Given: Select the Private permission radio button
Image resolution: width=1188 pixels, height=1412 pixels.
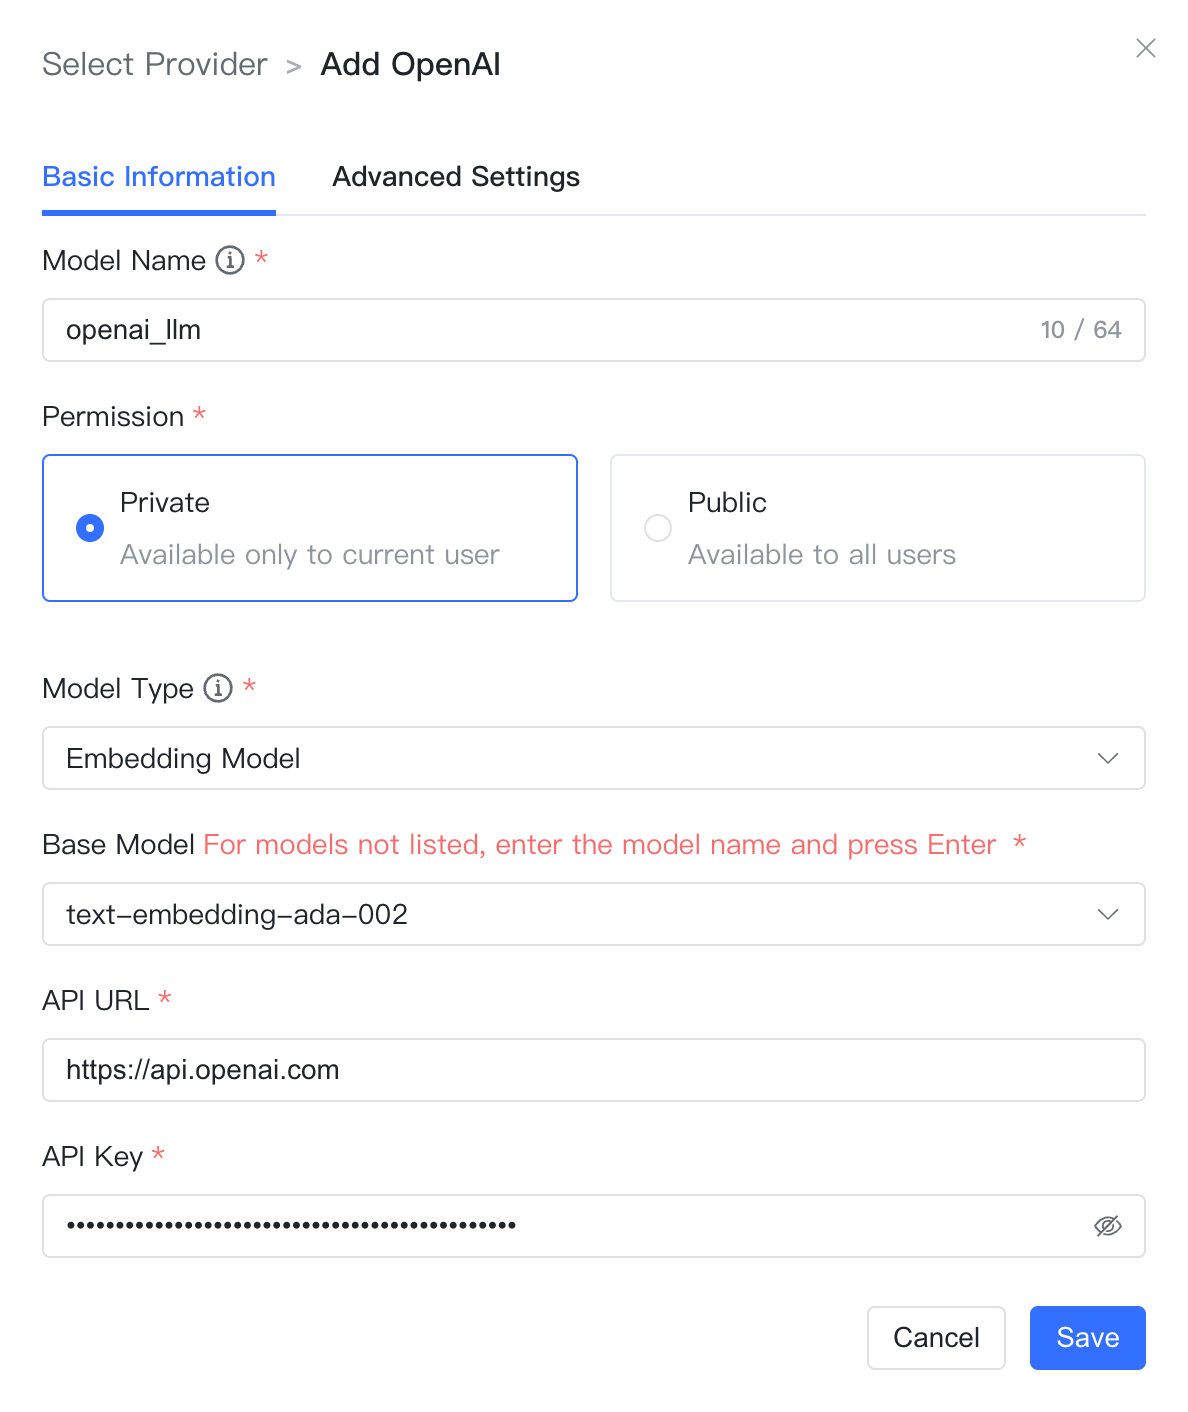Looking at the screenshot, I should [x=90, y=528].
